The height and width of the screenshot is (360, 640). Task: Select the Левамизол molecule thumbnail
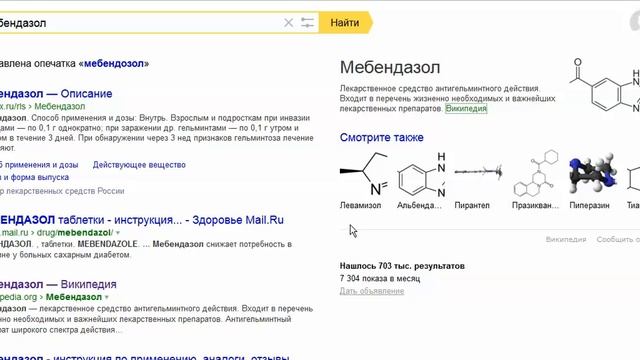(x=364, y=174)
